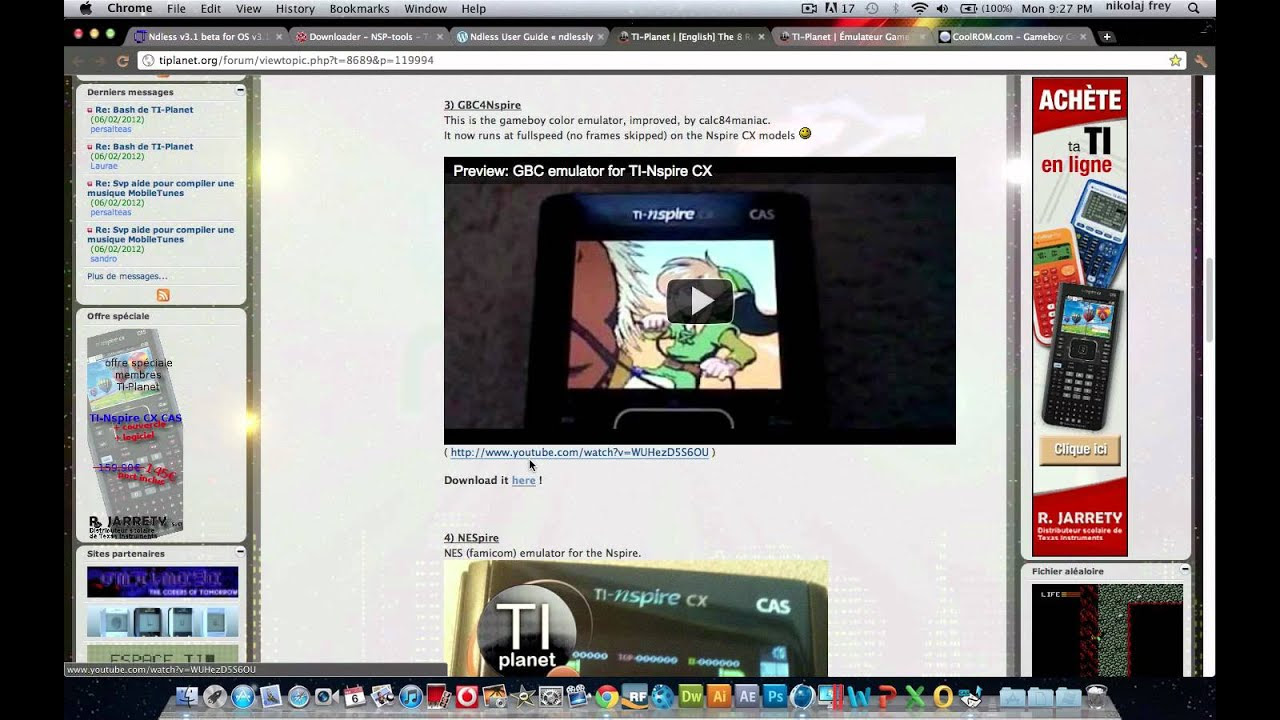
Task: Launch Finder from the dock
Action: coord(187,697)
